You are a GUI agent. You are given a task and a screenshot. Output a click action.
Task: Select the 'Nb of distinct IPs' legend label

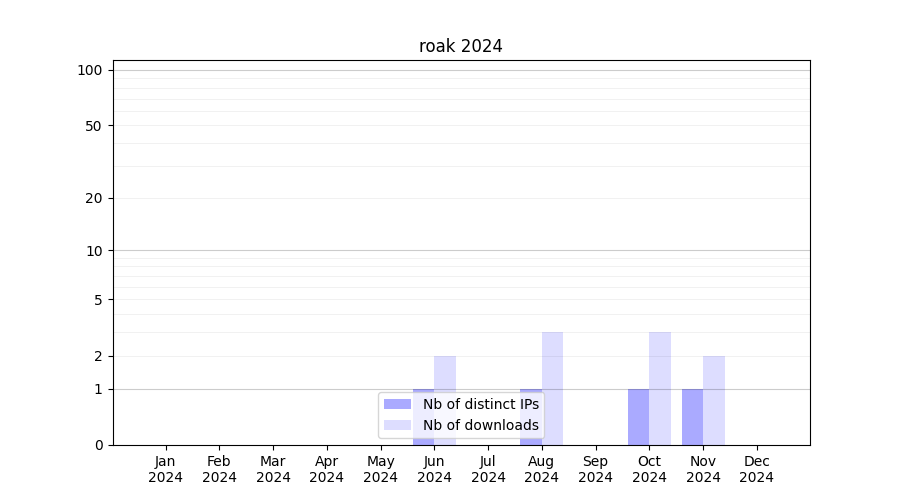point(480,404)
